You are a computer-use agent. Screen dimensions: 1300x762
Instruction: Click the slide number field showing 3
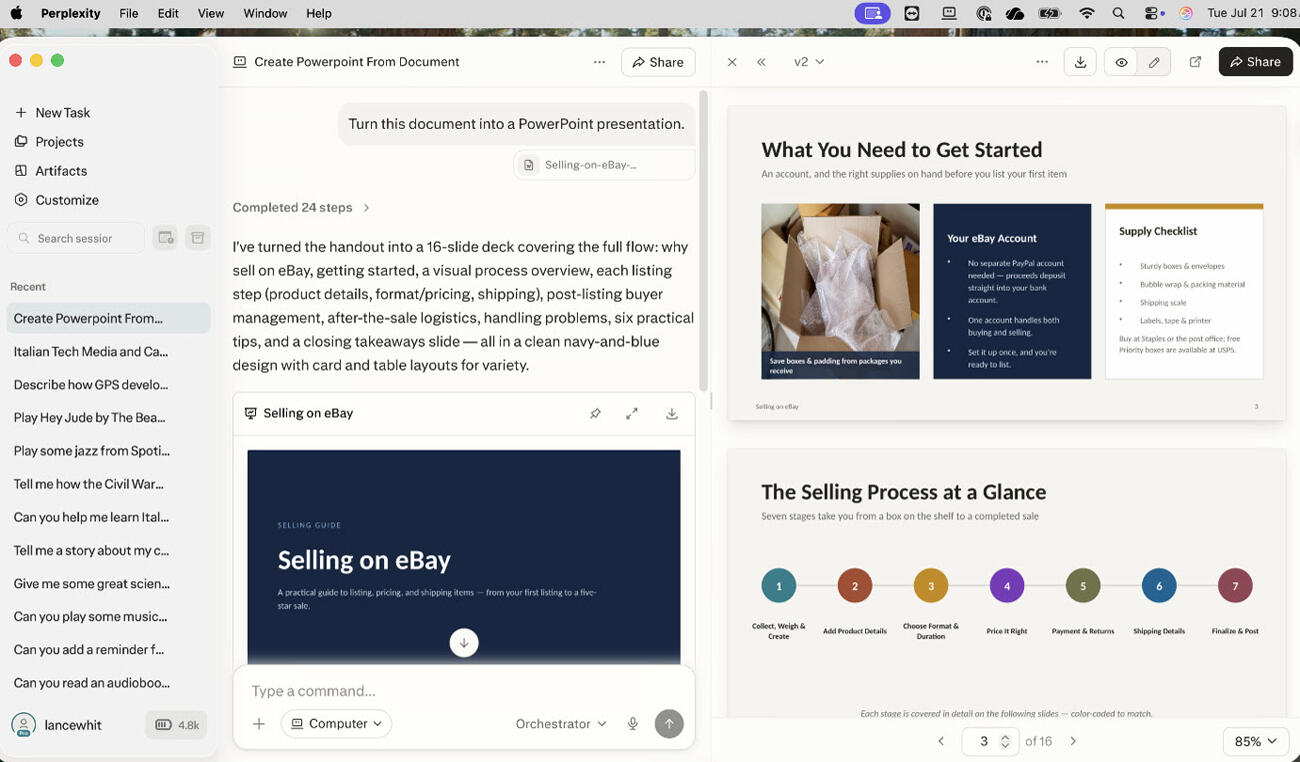coord(983,741)
